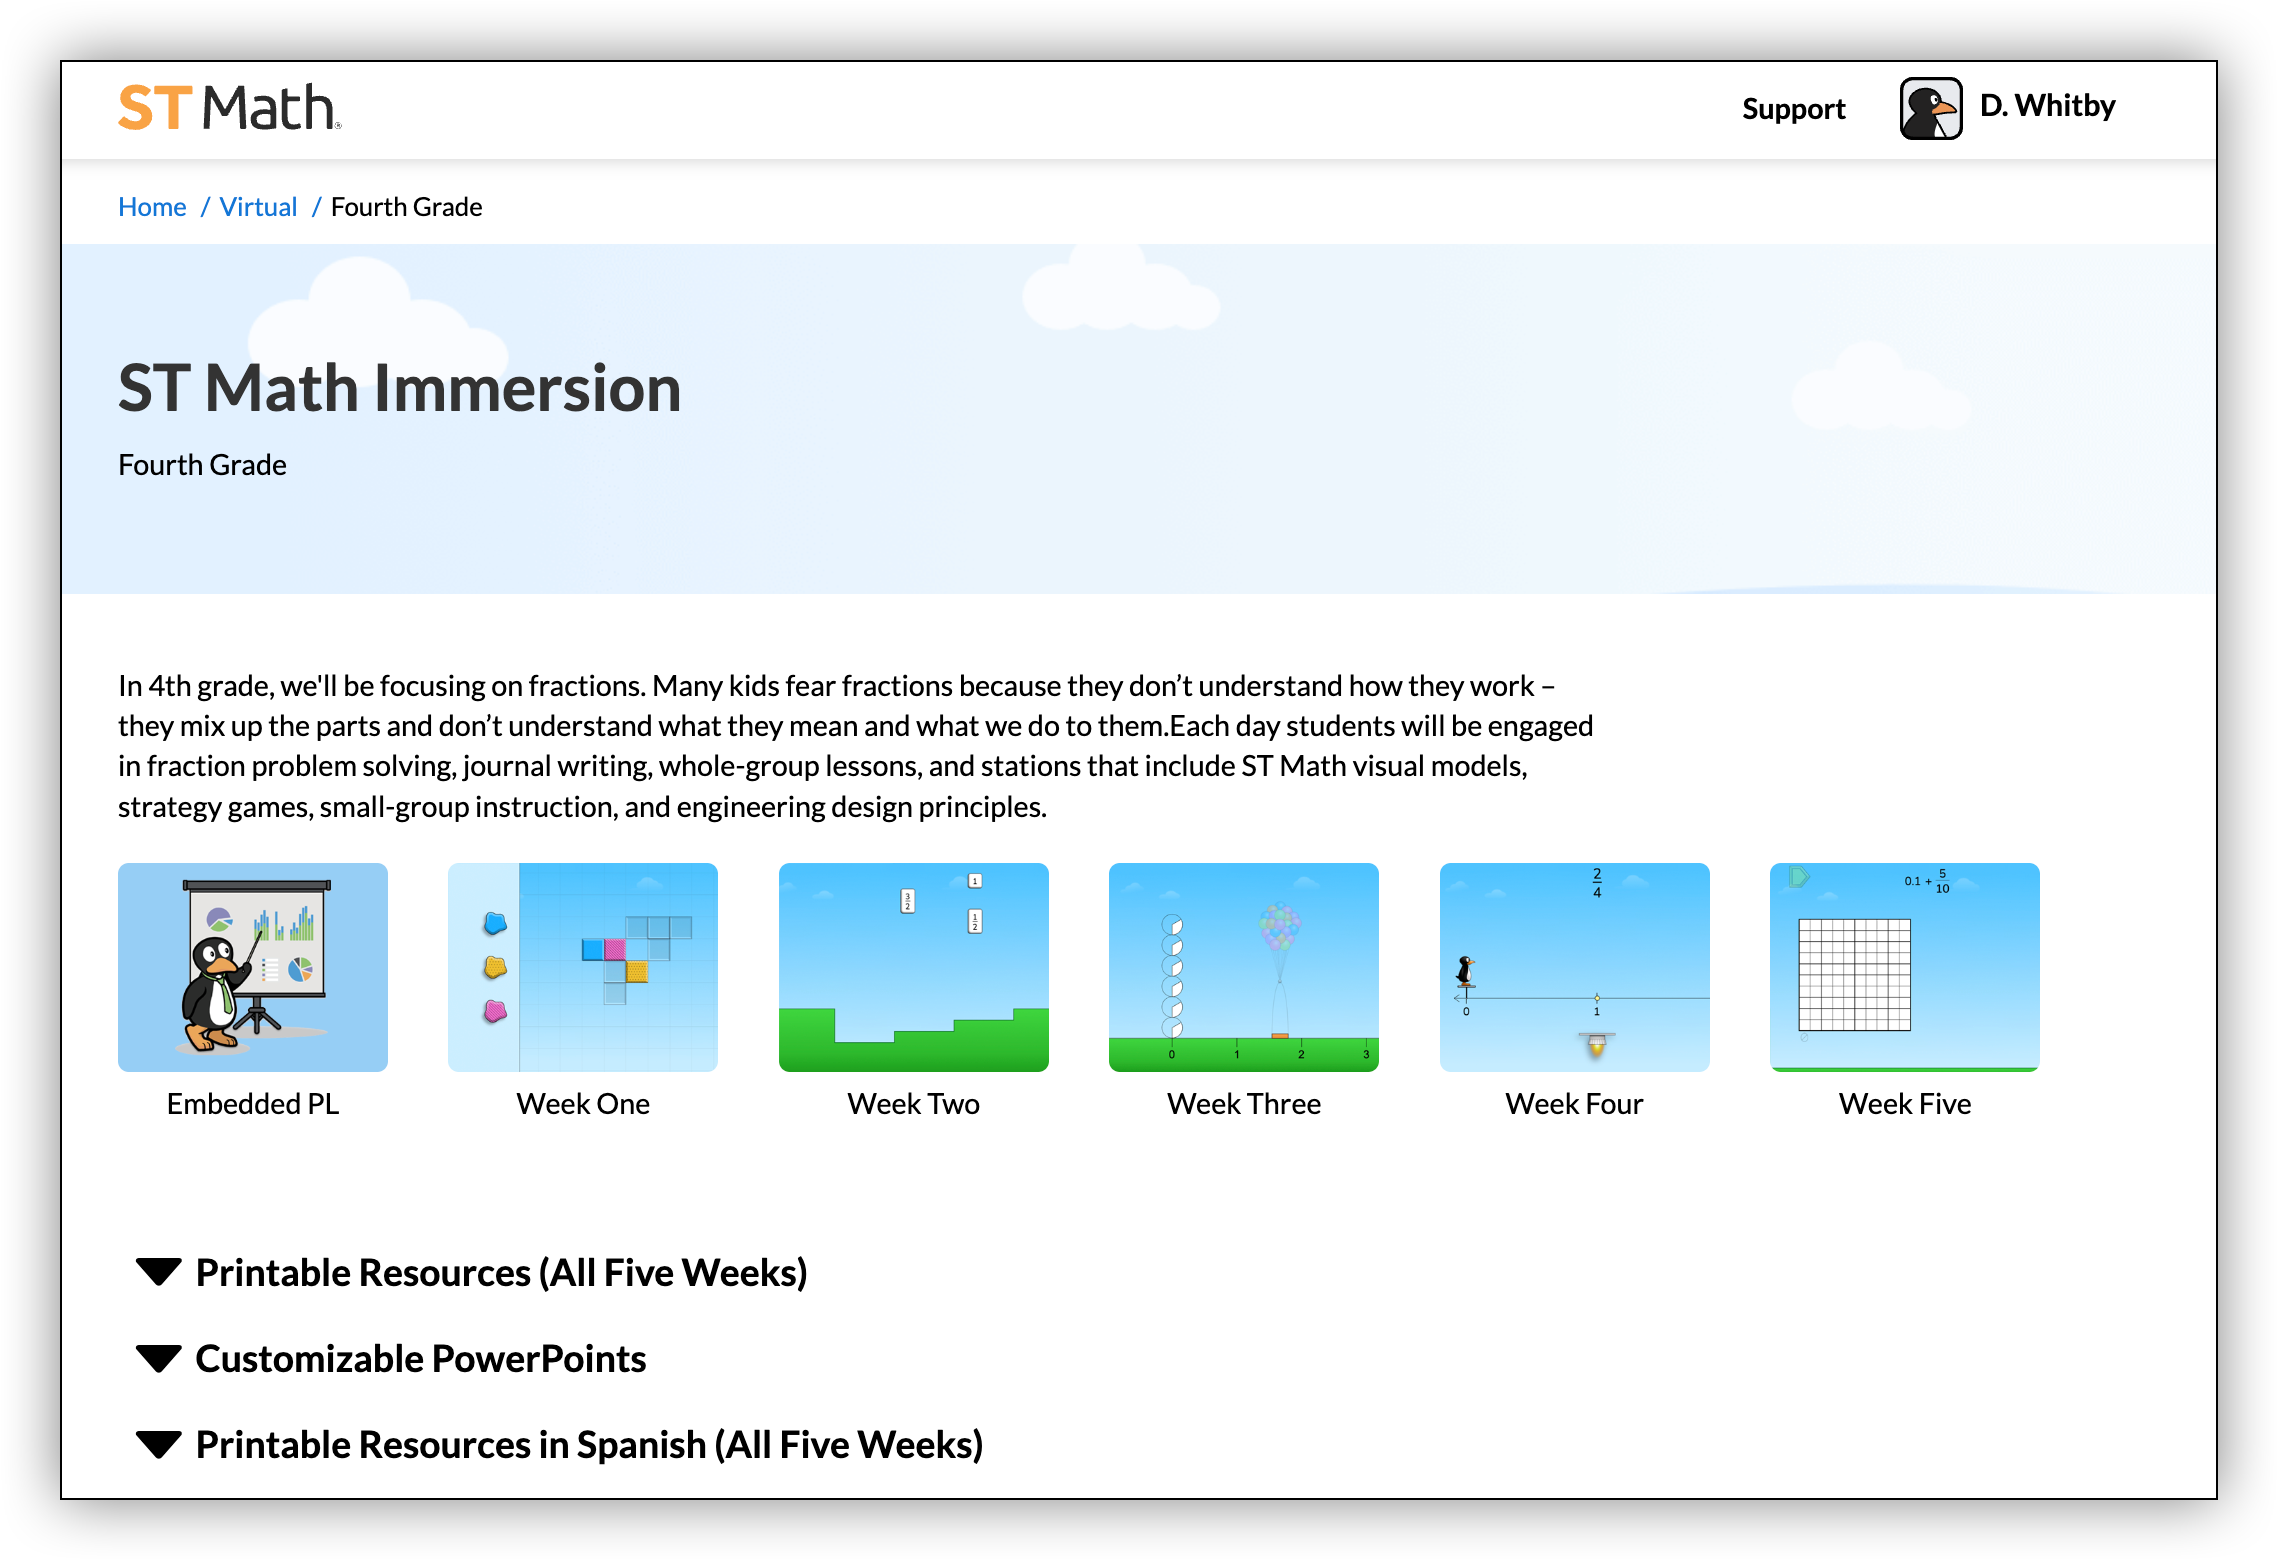This screenshot has height=1560, width=2278.
Task: Open the Week Four number line thumbnail
Action: [1574, 967]
